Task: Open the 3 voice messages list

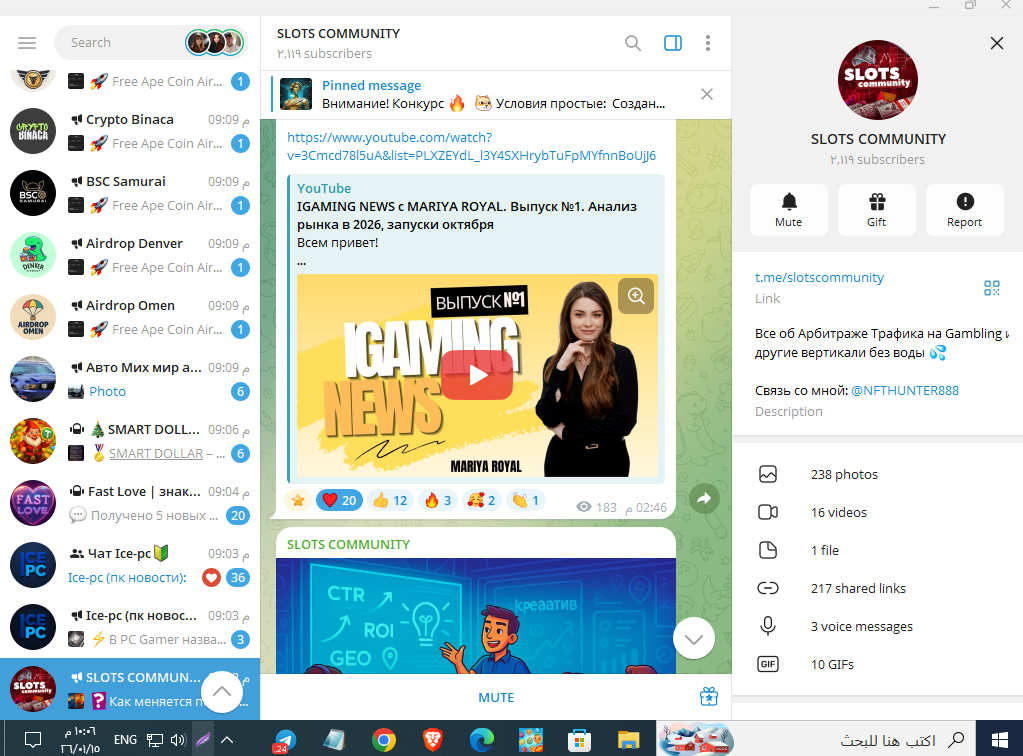Action: point(878,626)
